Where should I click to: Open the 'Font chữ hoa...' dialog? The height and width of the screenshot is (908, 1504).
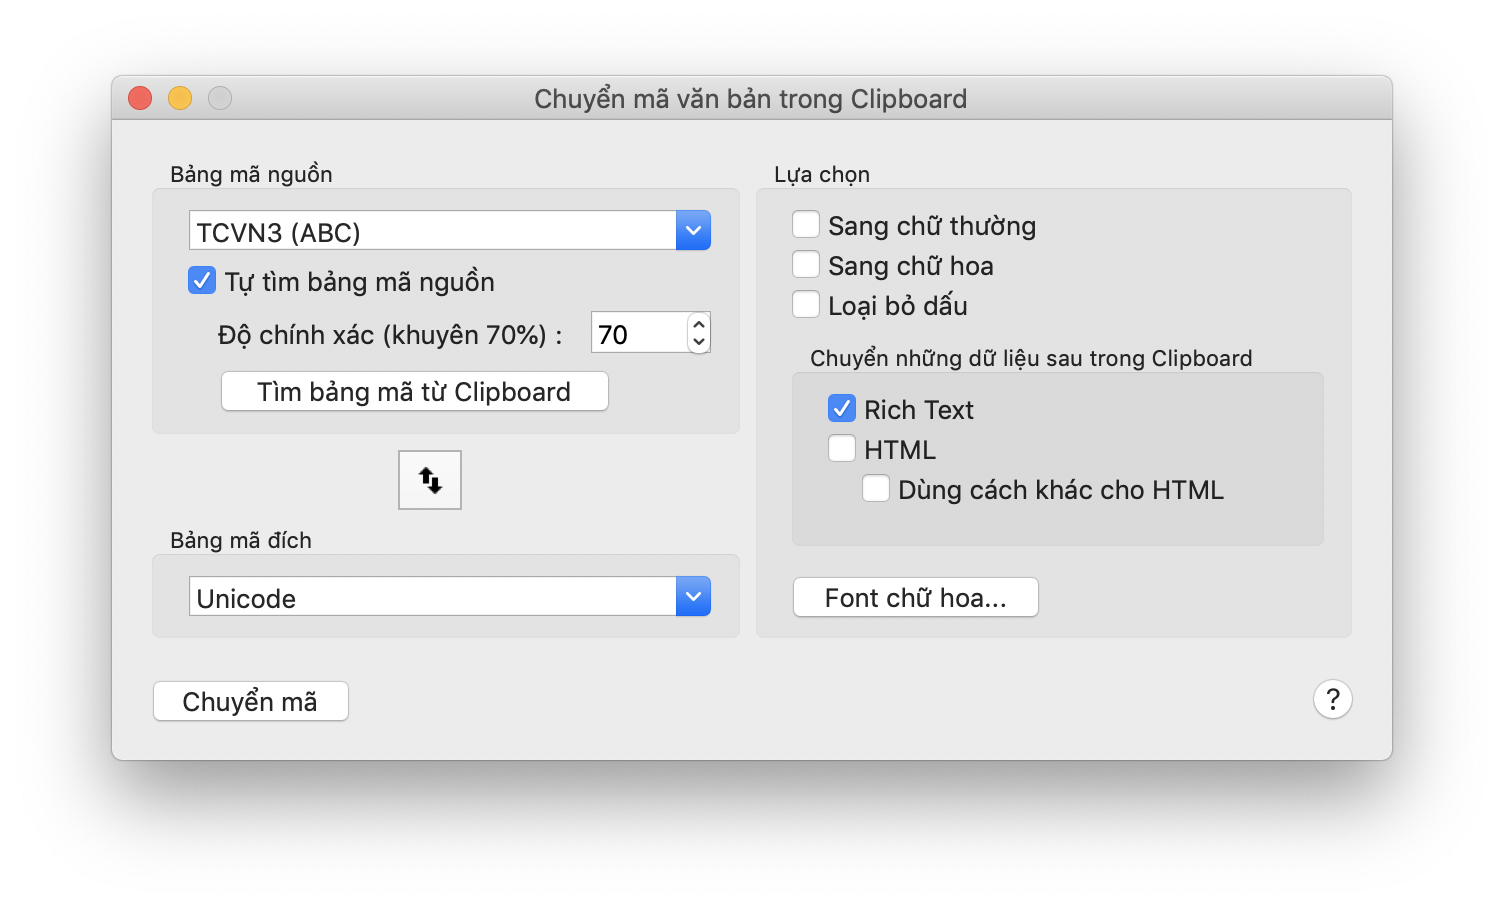(914, 596)
